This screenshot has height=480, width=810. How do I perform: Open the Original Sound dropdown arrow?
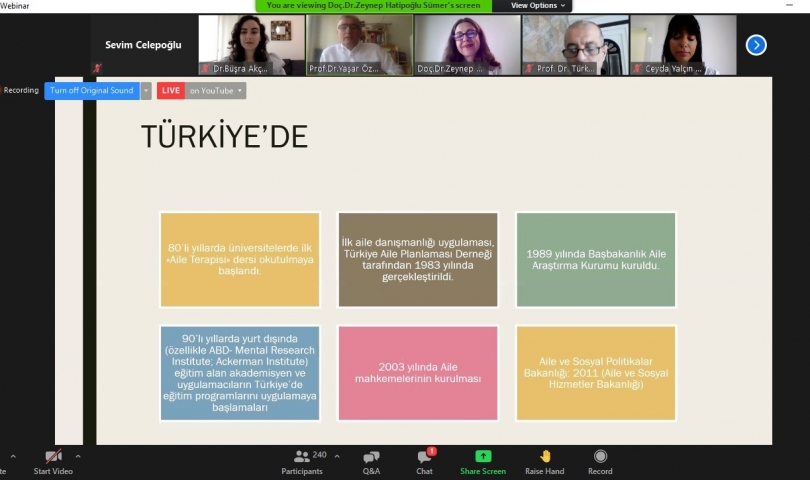click(x=146, y=90)
